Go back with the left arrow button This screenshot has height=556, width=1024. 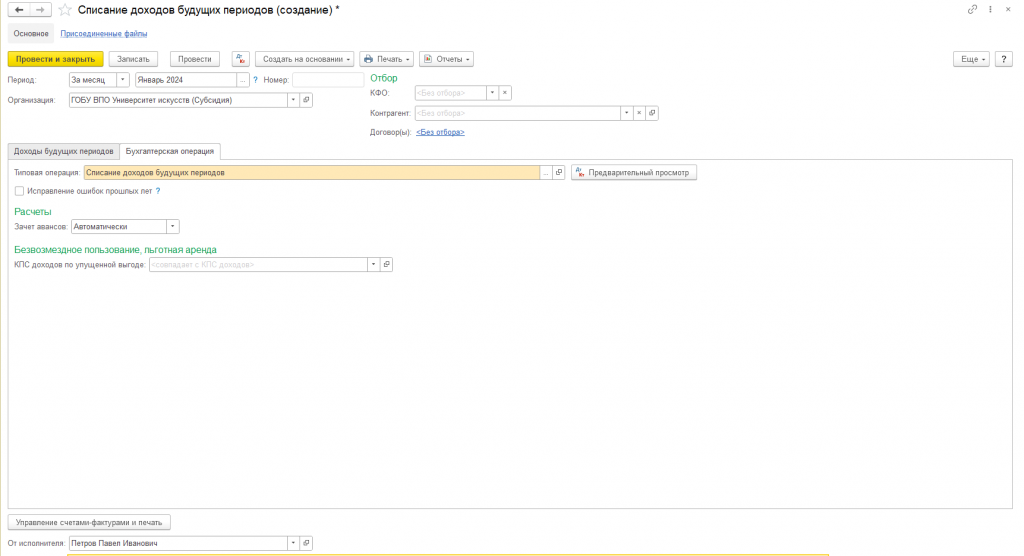(x=19, y=10)
